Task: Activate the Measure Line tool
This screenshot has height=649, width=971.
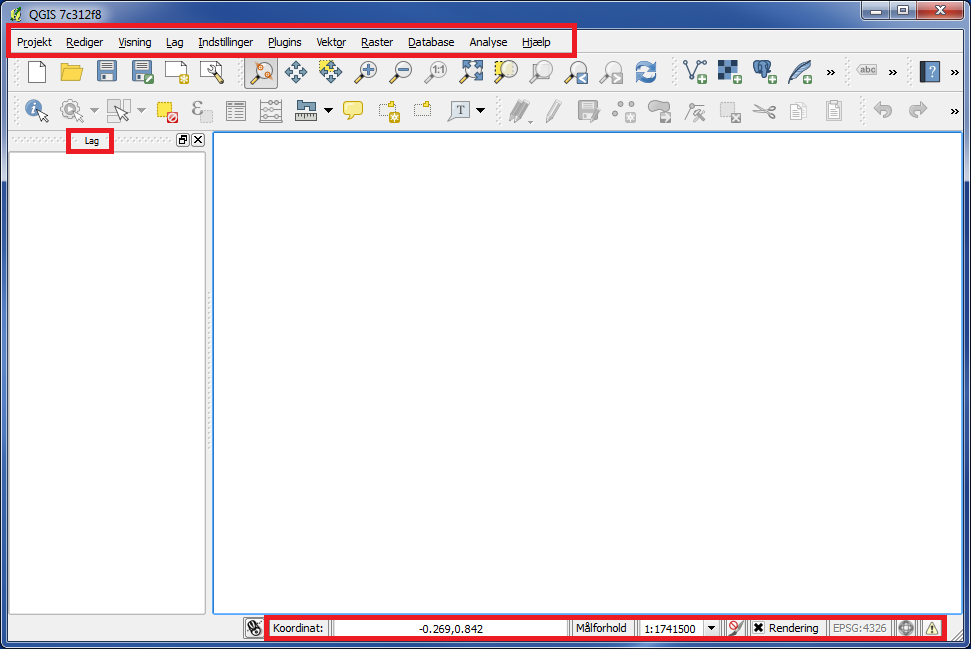Action: click(x=306, y=111)
